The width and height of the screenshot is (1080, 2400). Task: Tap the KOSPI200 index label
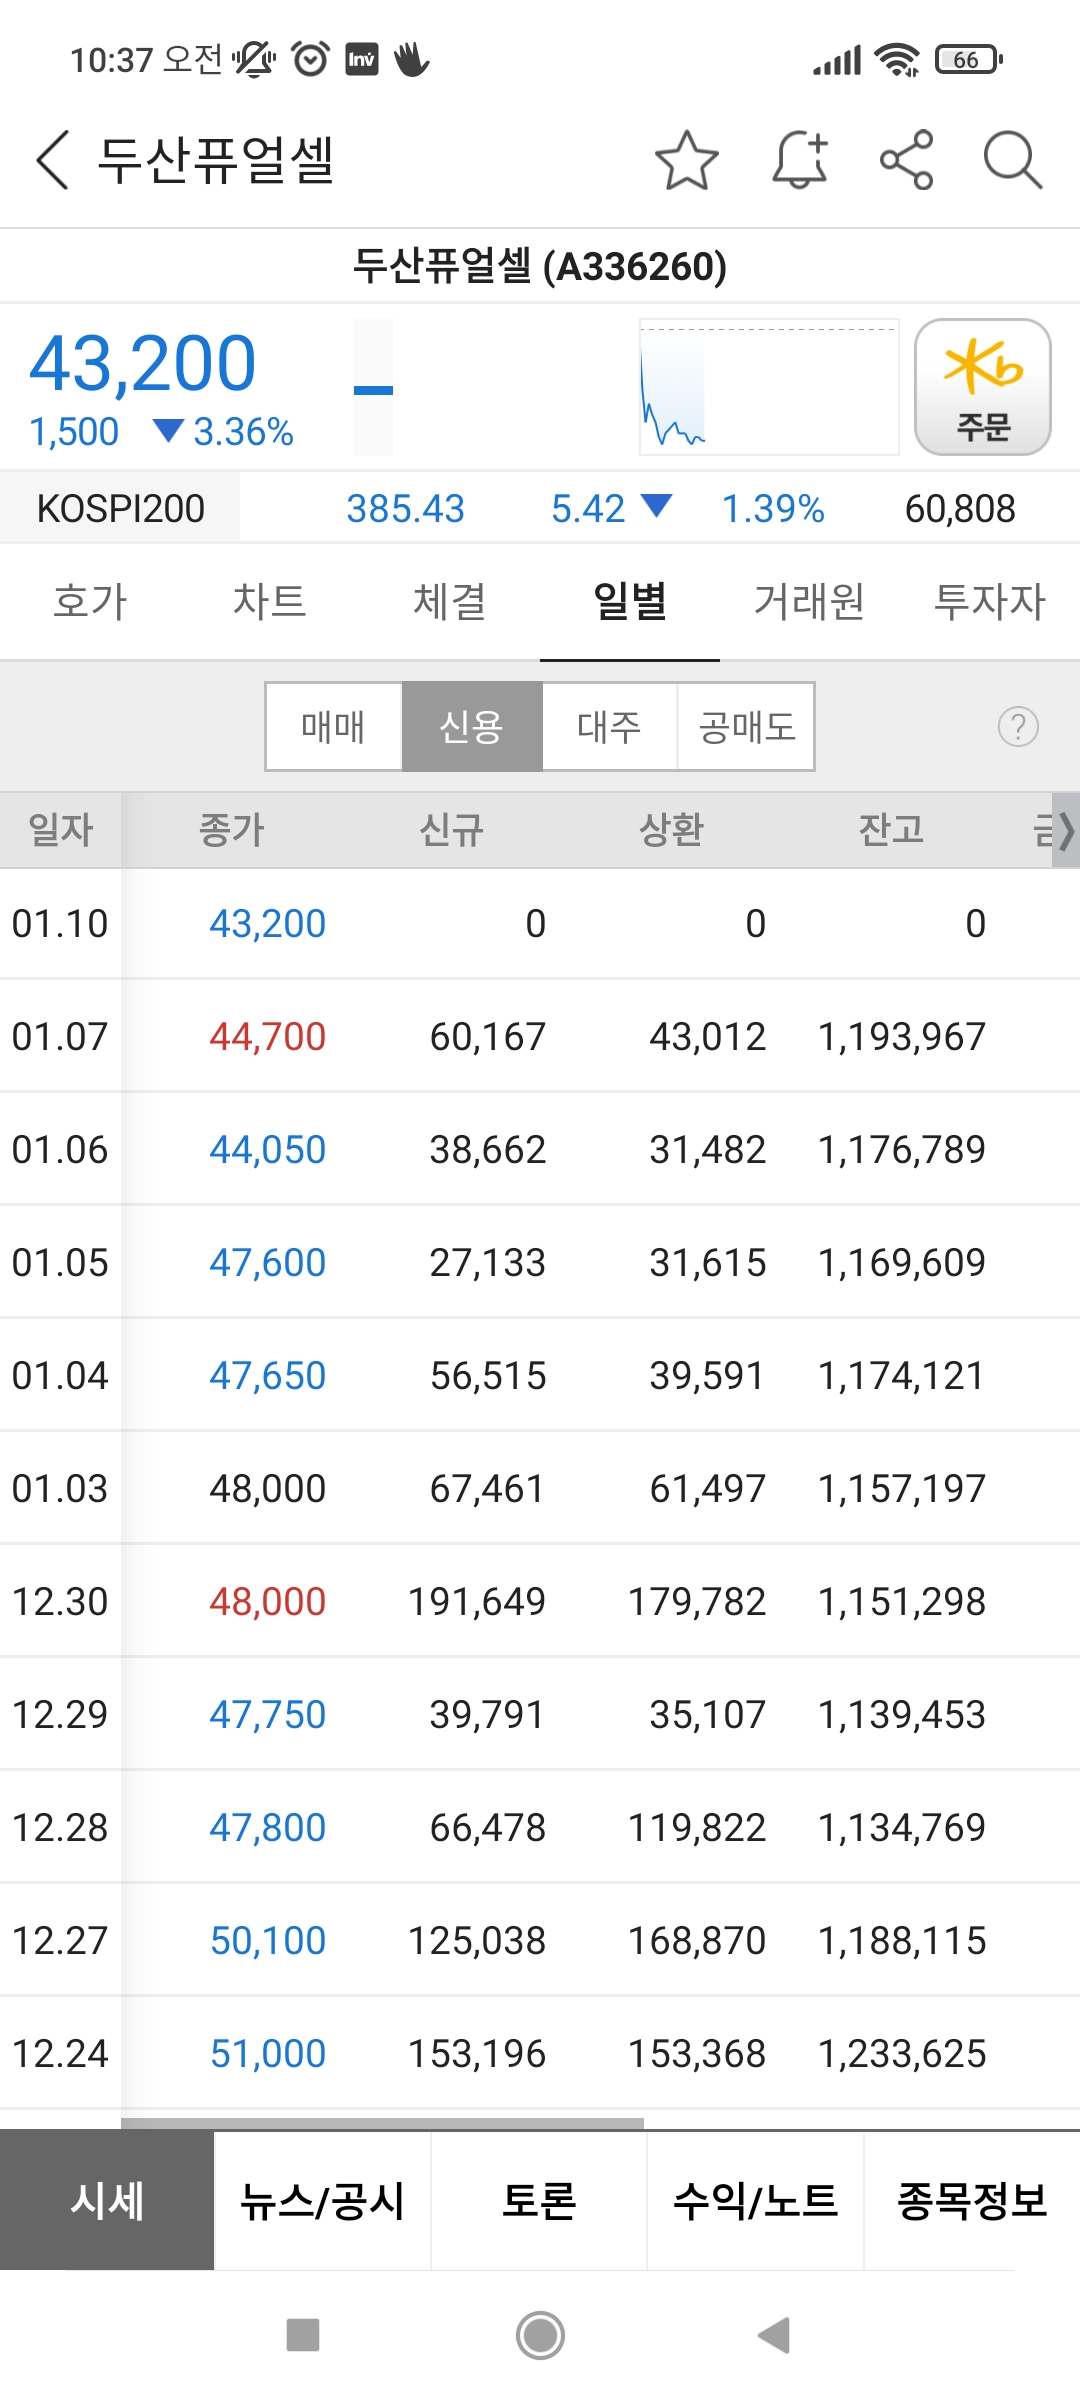click(120, 508)
